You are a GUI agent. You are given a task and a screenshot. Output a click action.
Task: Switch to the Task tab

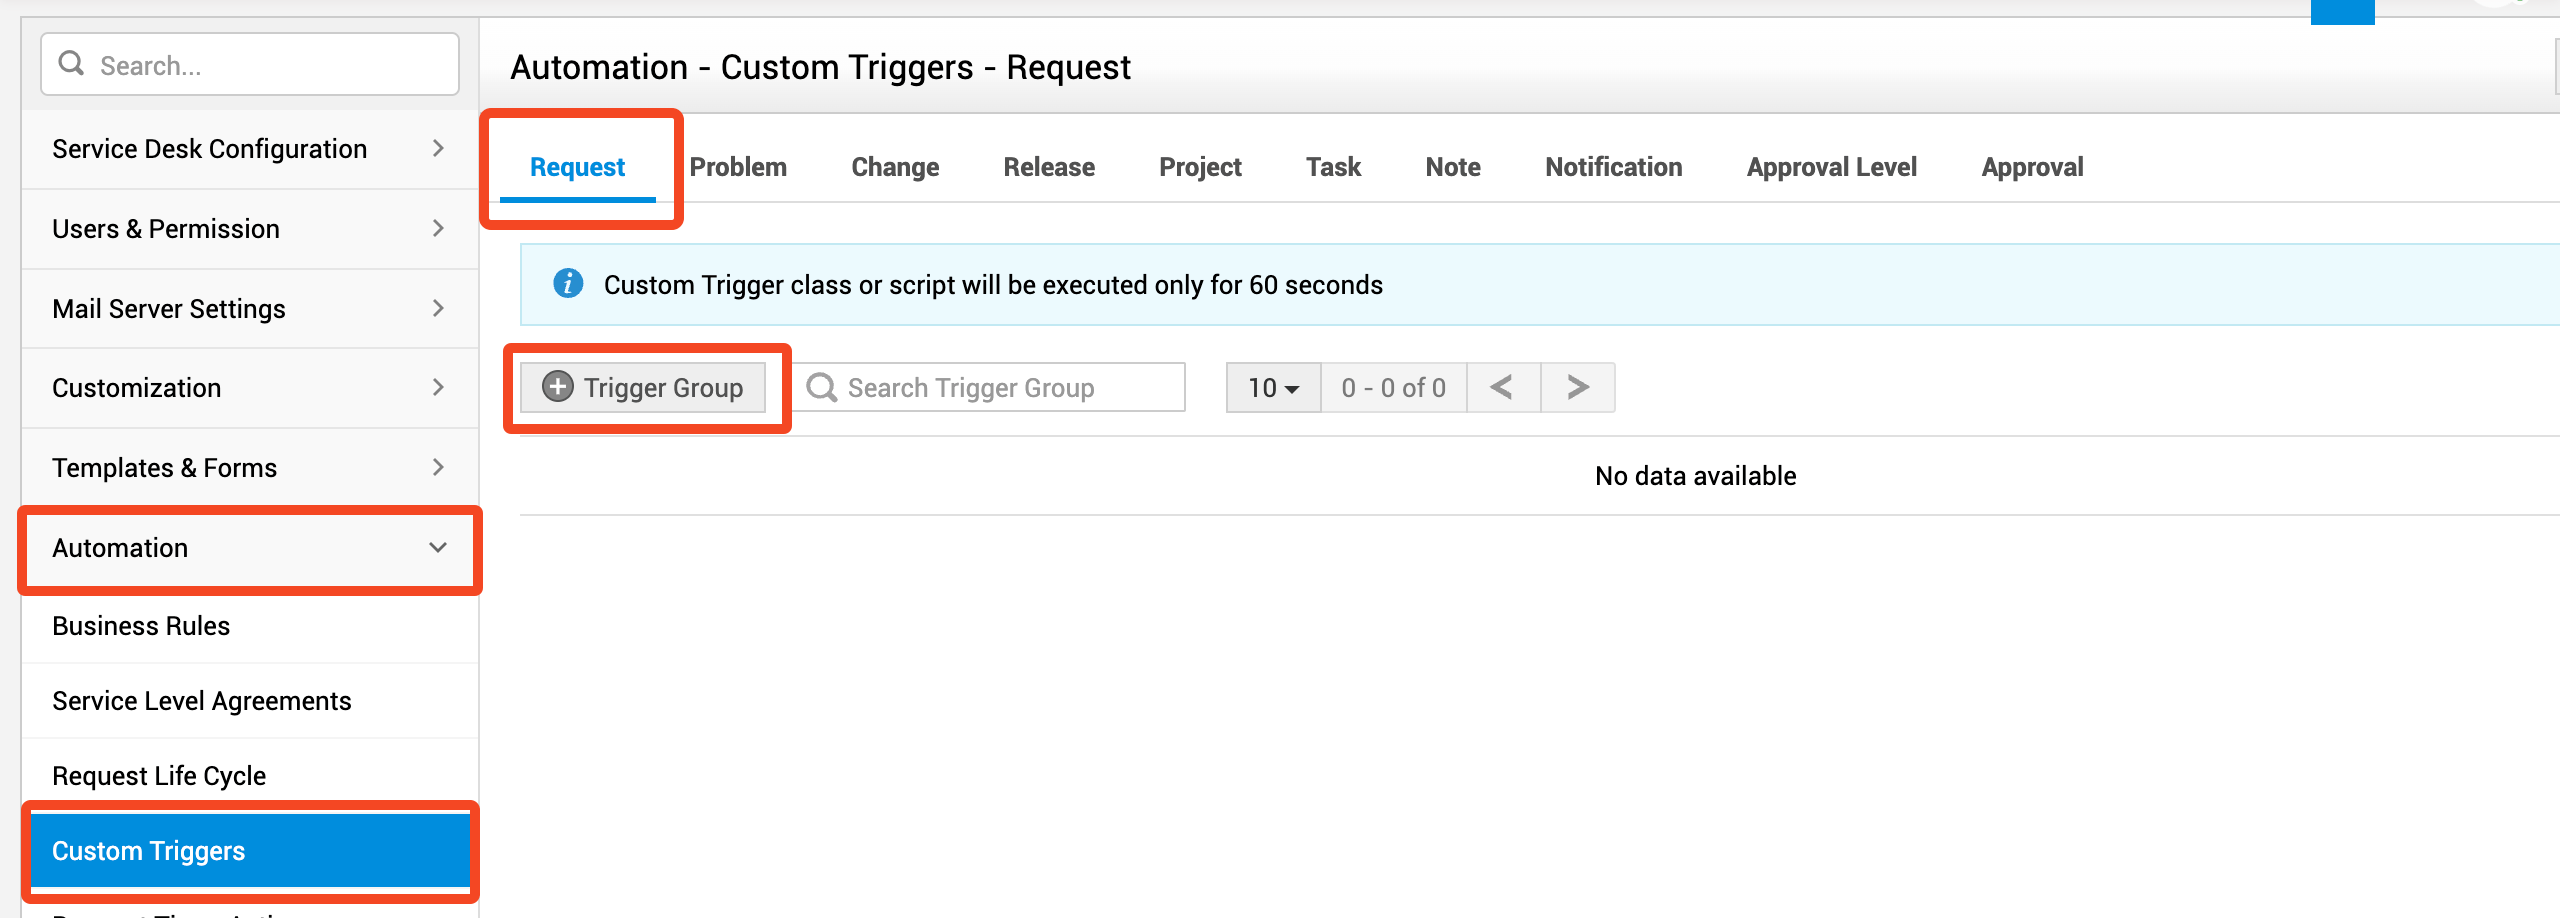[x=1333, y=167]
